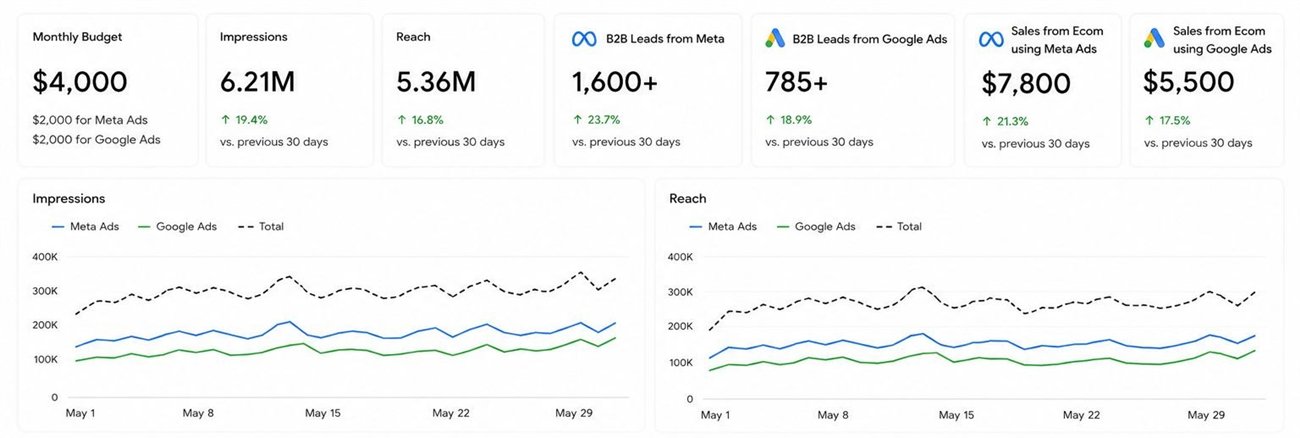The width and height of the screenshot is (1300, 438).
Task: Click the "$2,000 for Meta Ads" line
Action: pyautogui.click(x=90, y=119)
